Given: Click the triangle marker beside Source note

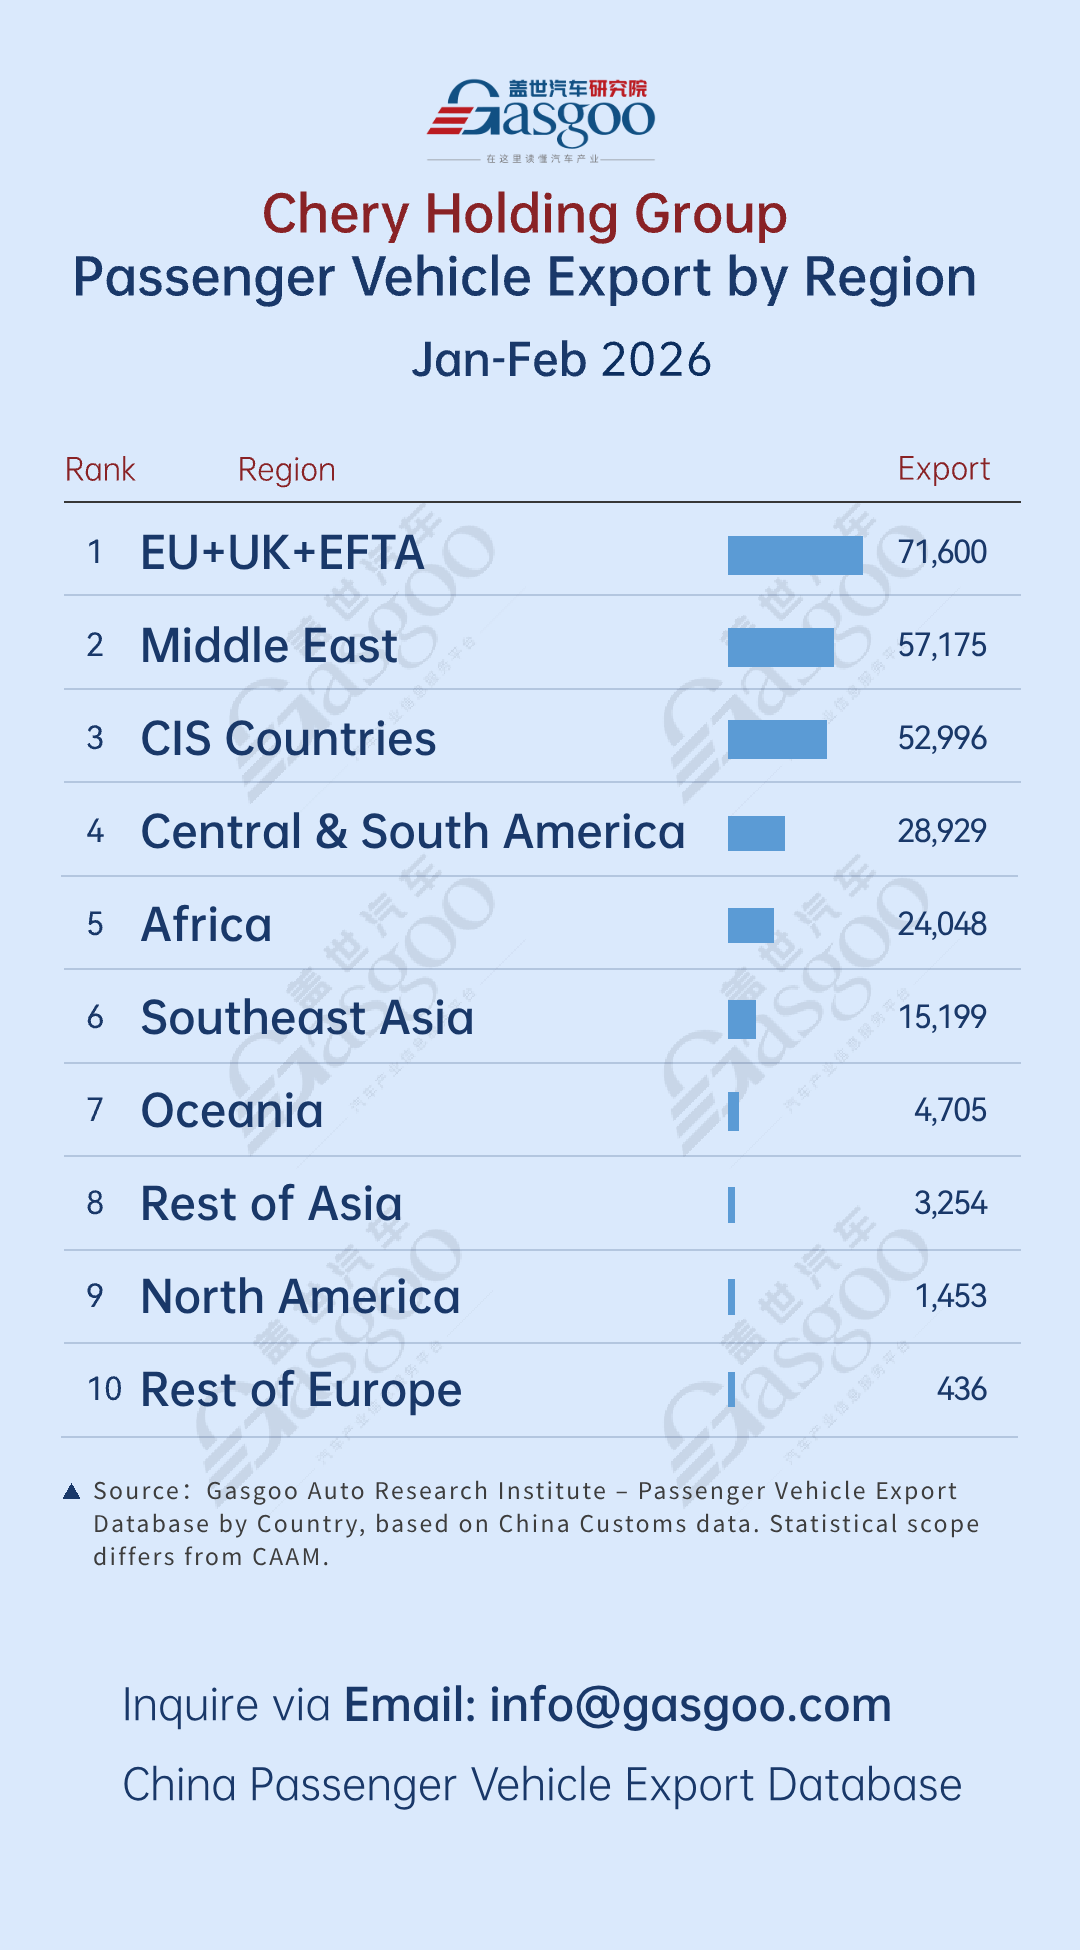Looking at the screenshot, I should point(71,1492).
